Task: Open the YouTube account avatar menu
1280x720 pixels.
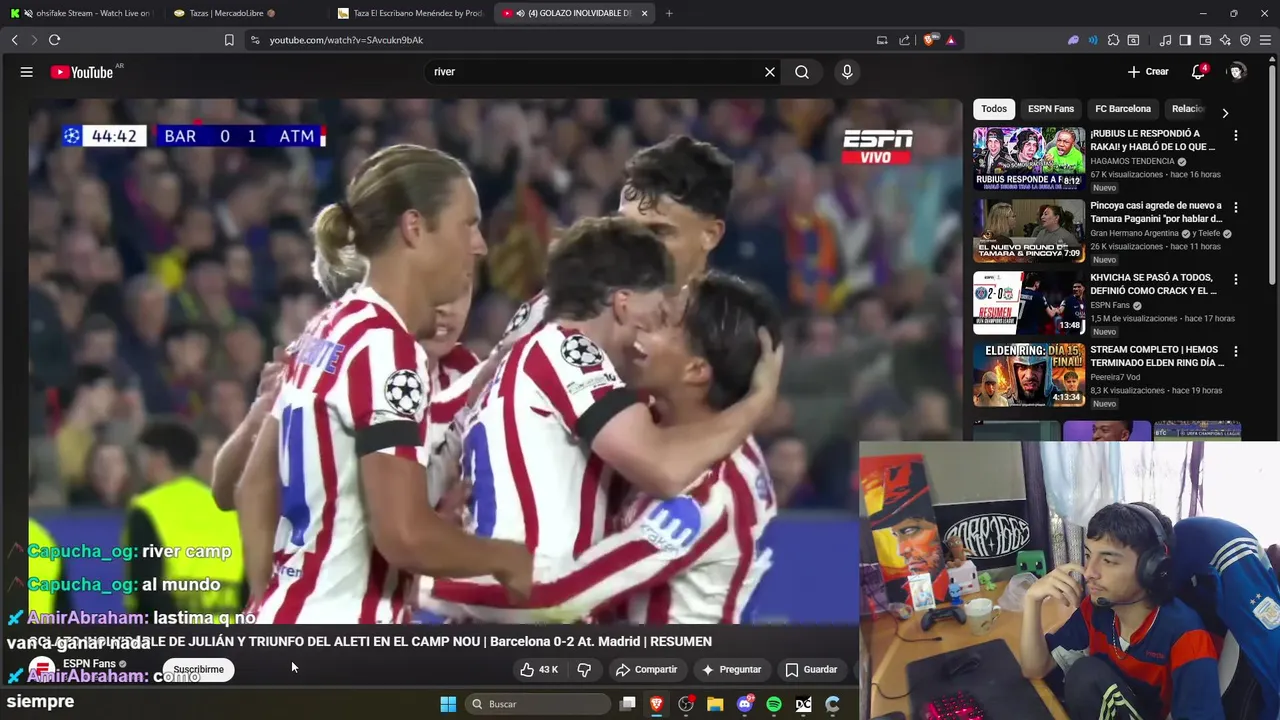Action: coord(1237,72)
